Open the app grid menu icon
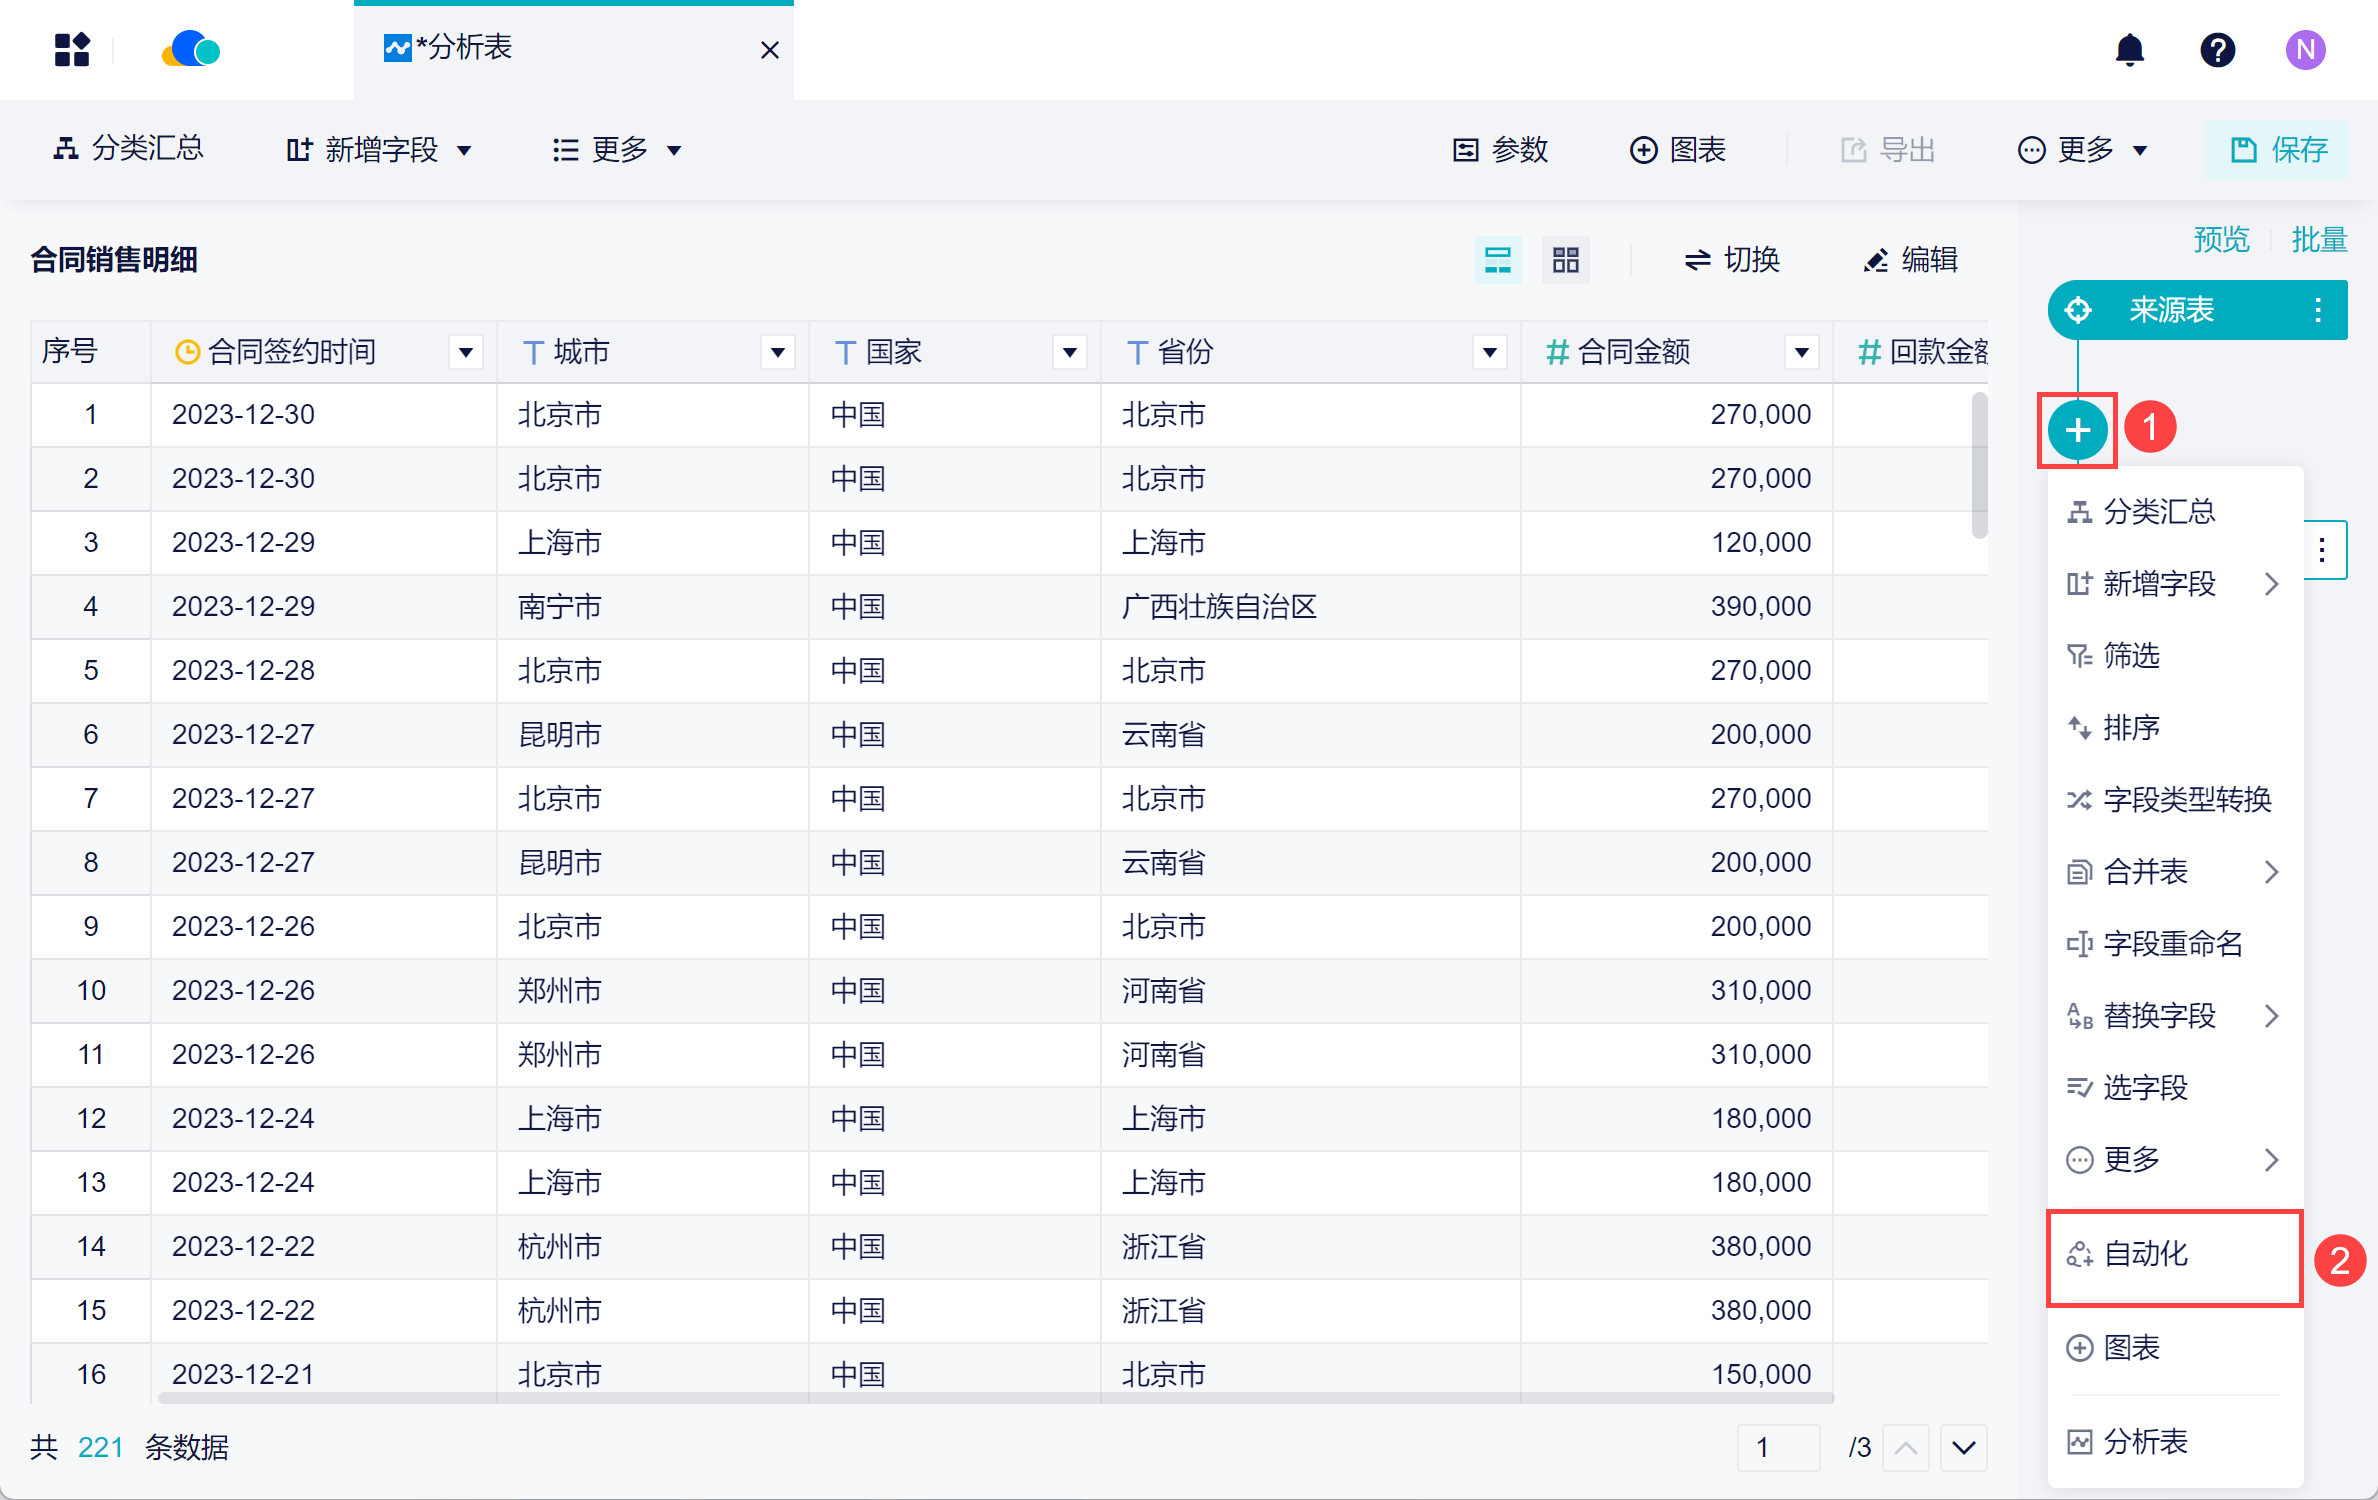Viewport: 2378px width, 1500px height. click(72, 50)
